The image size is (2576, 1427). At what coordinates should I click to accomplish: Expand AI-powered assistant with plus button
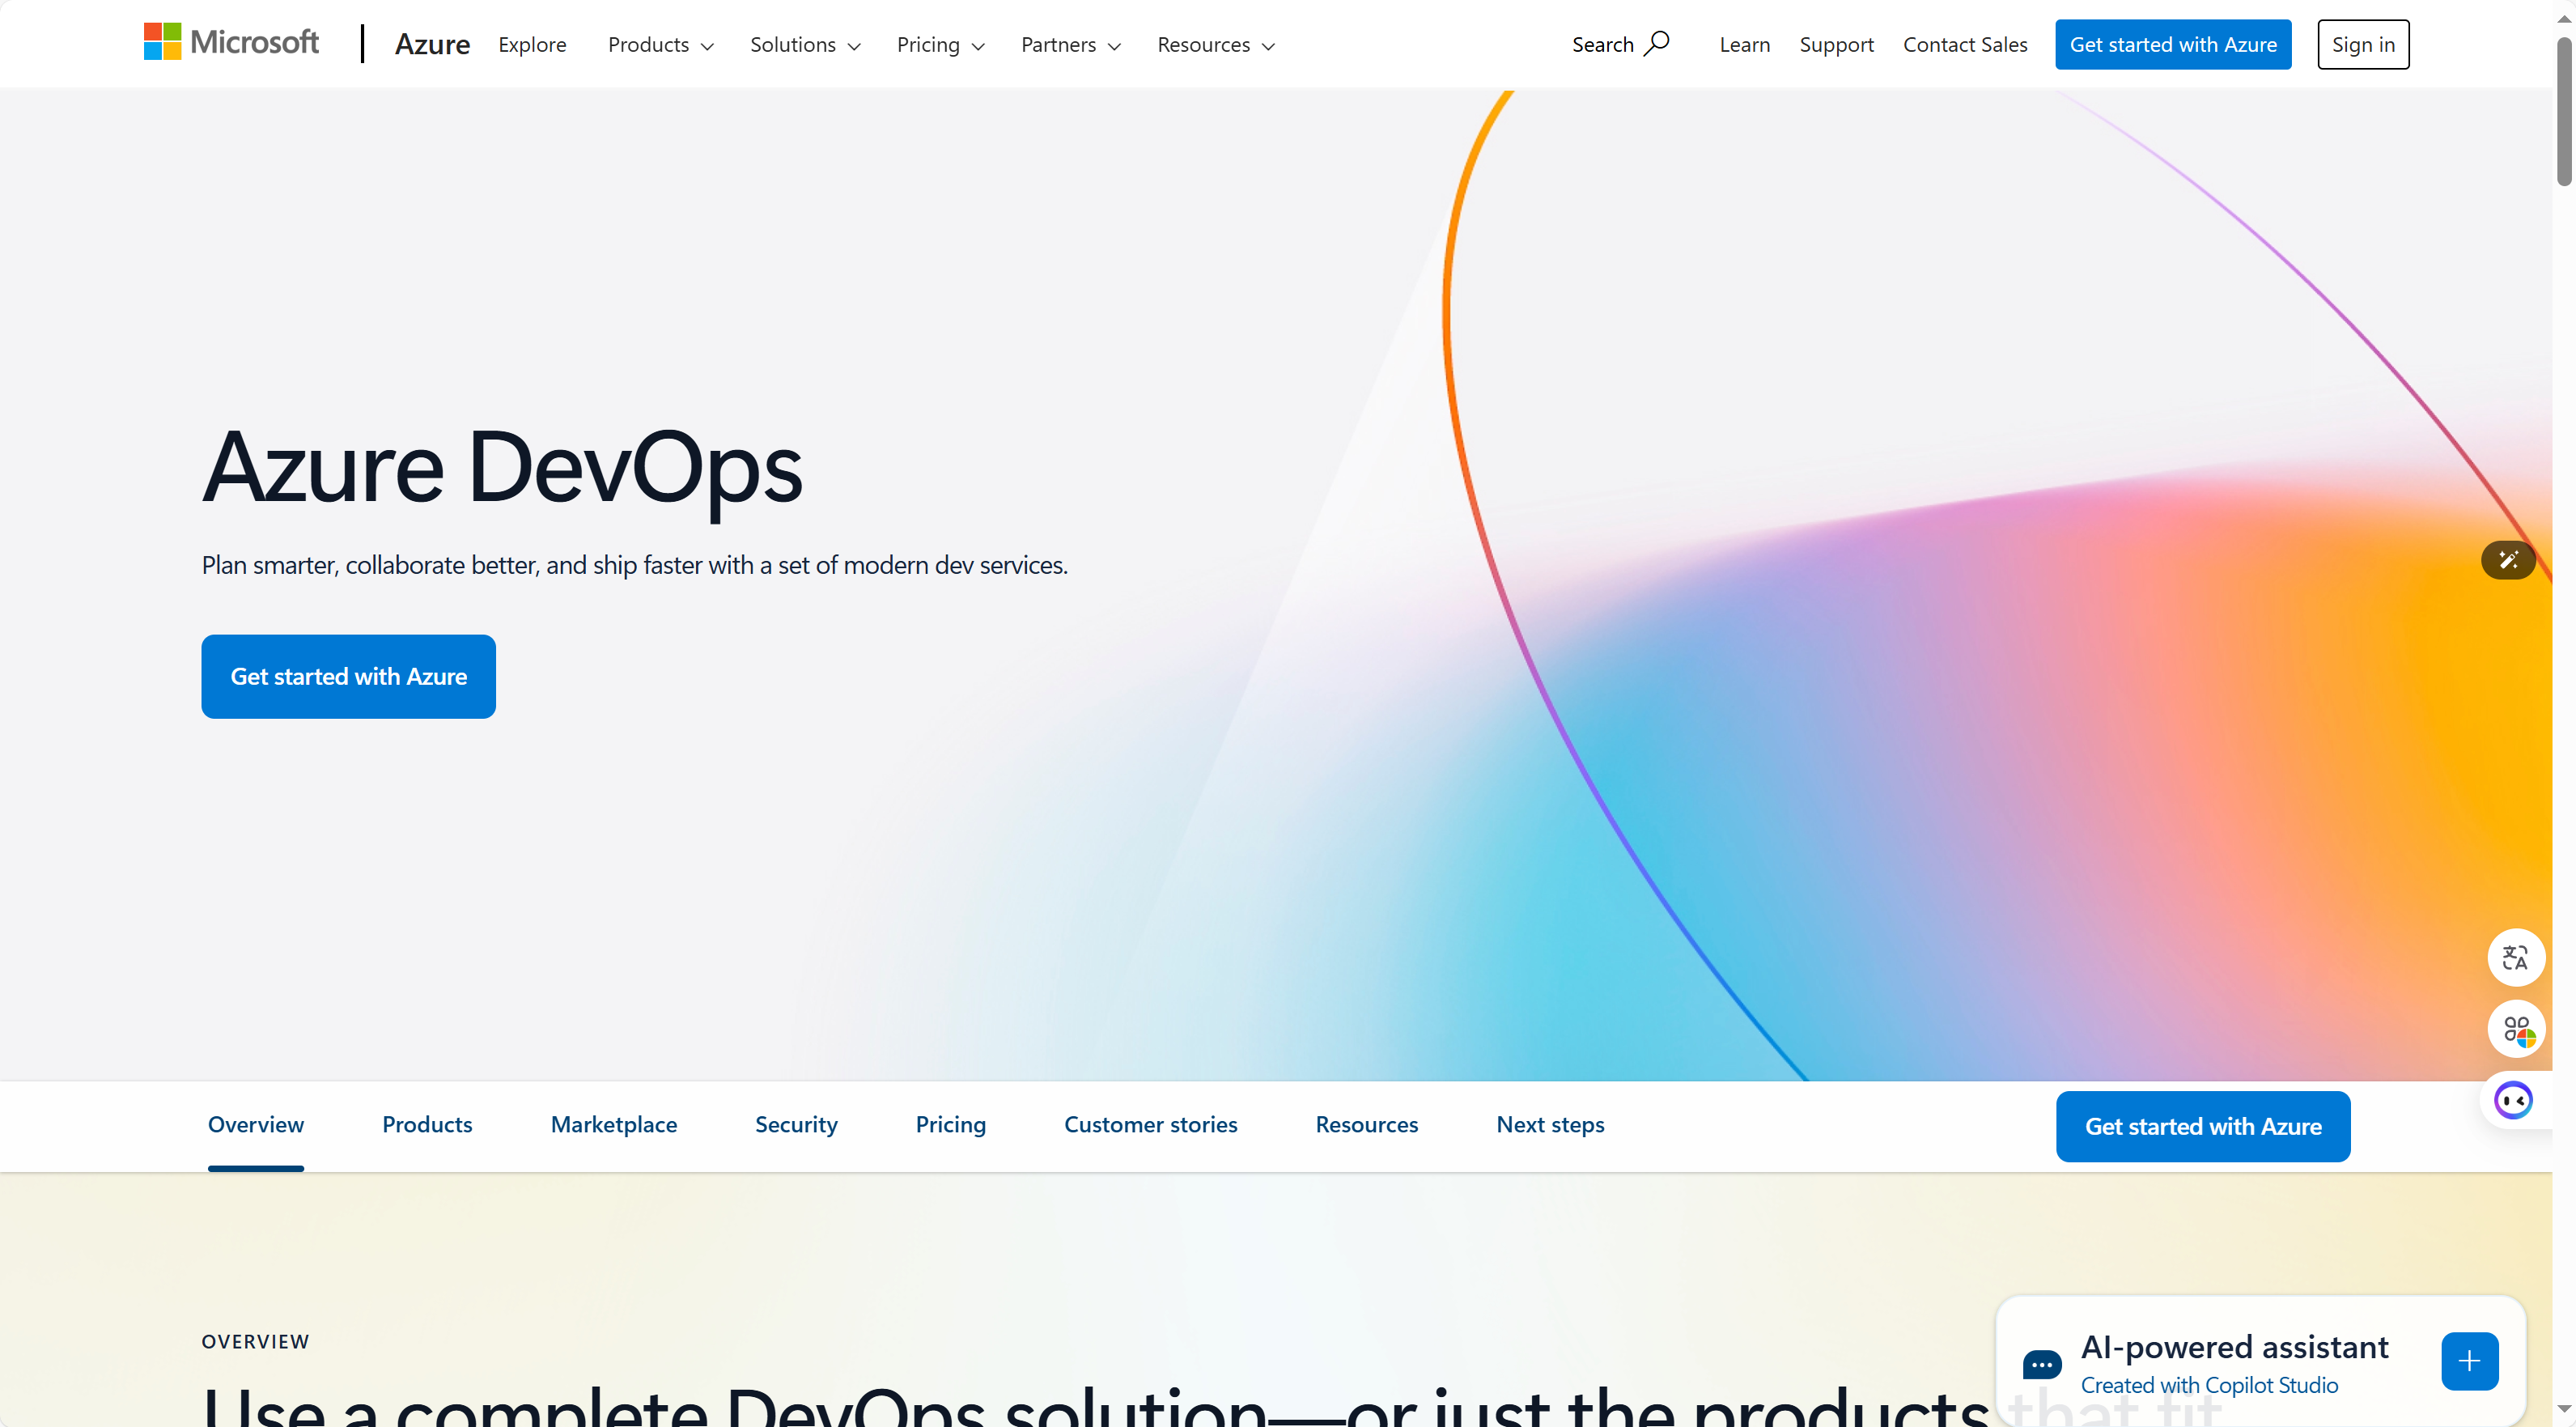(2470, 1361)
